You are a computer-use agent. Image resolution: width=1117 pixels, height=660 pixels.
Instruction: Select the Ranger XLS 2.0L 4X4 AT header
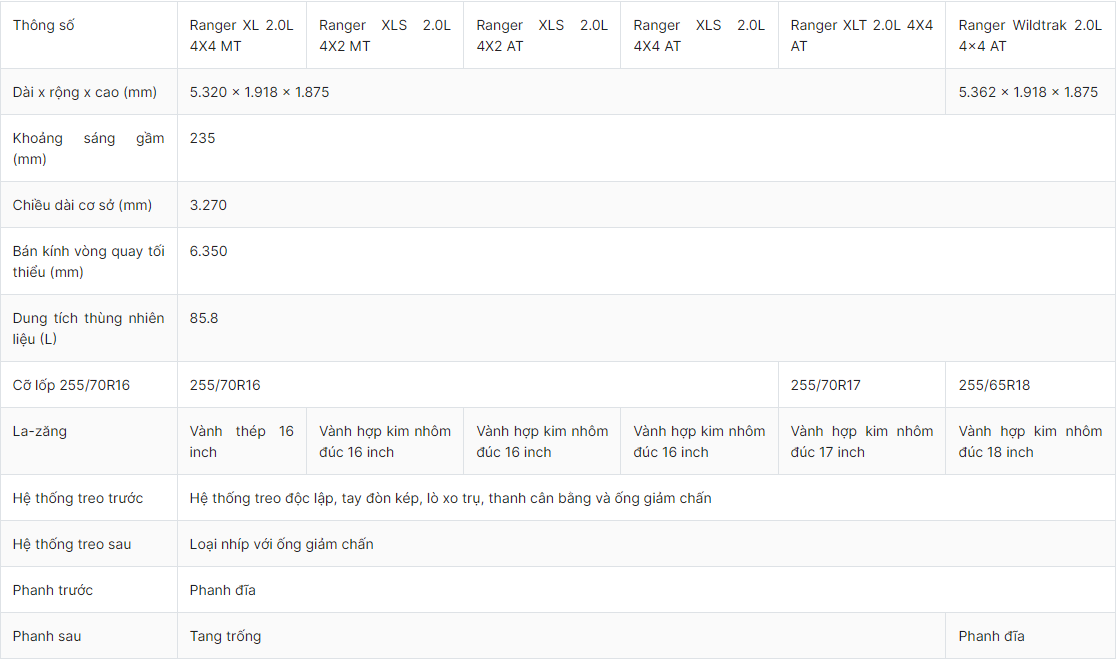tap(698, 35)
